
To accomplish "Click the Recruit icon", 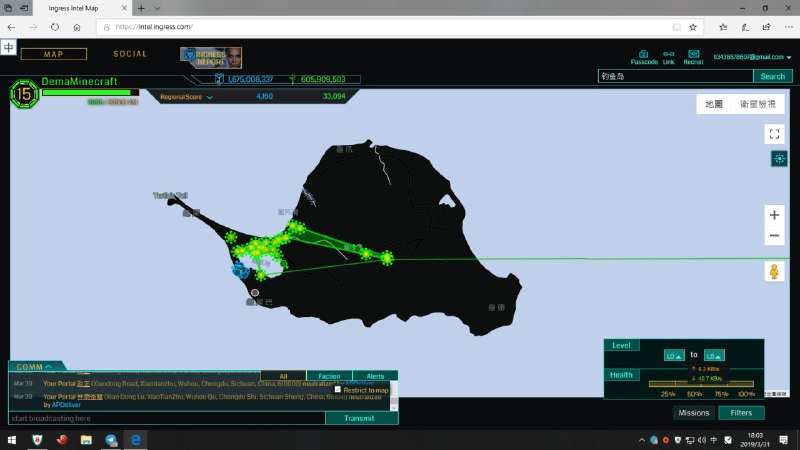I will (x=693, y=57).
